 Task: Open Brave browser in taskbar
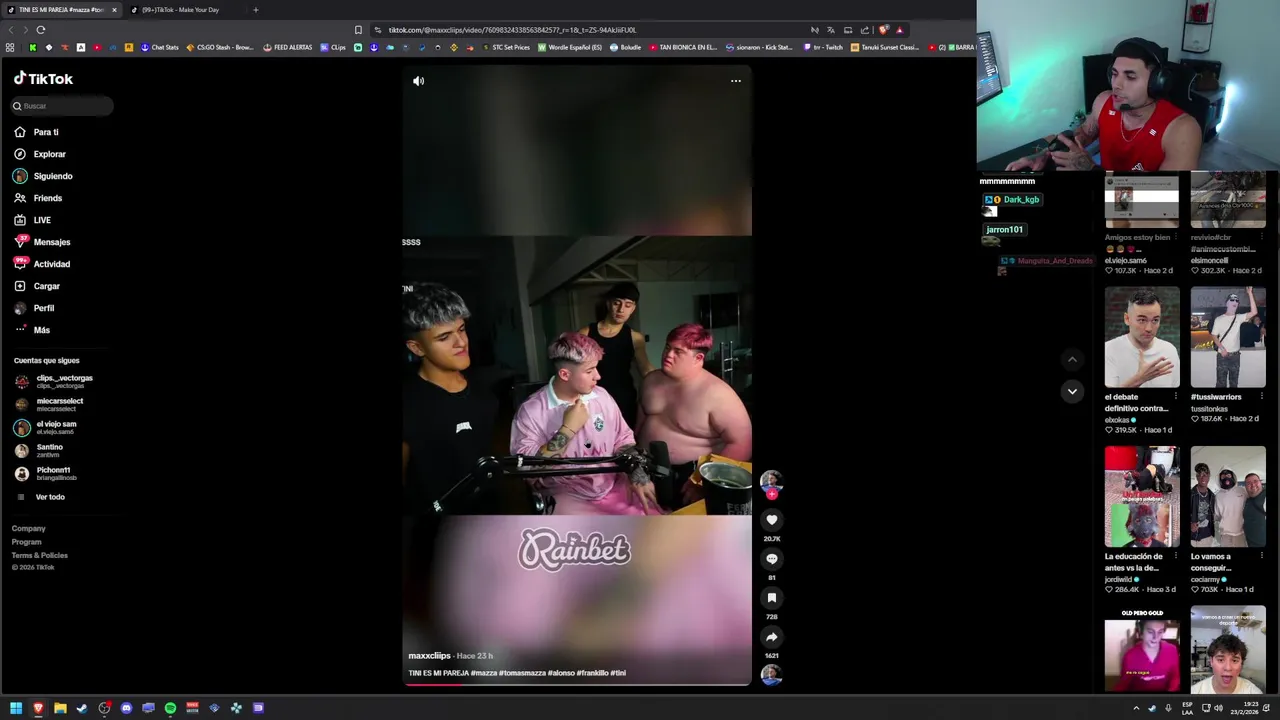[x=38, y=708]
